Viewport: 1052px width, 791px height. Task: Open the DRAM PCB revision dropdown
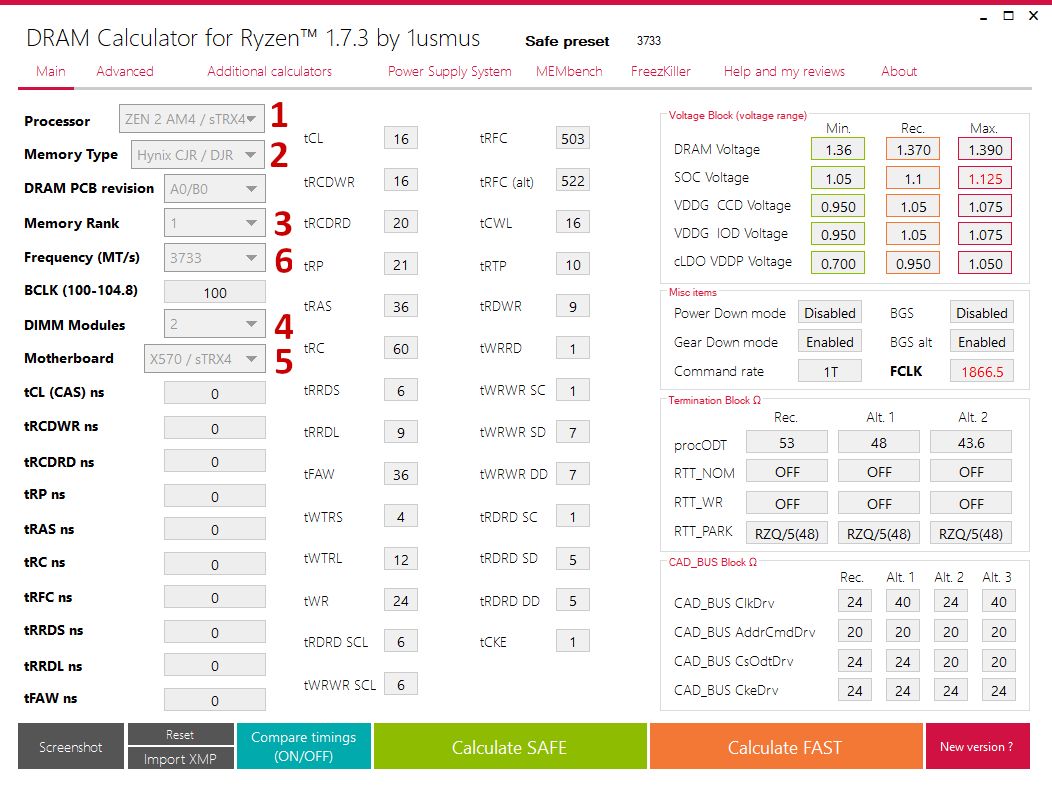point(215,189)
